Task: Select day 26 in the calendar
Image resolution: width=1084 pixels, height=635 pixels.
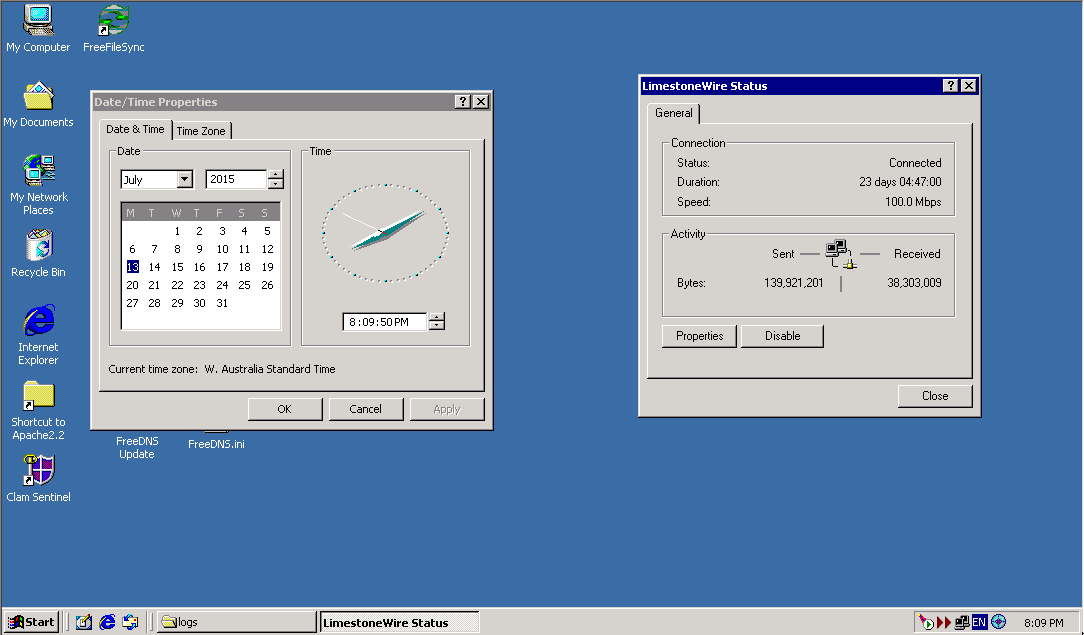Action: click(x=267, y=285)
